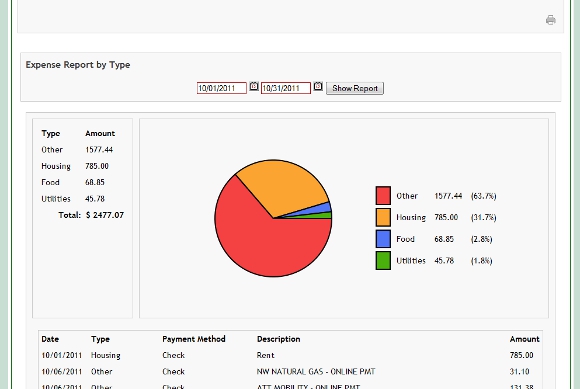This screenshot has width=580, height=389.
Task: Click the 10/01/2011 date cell
Action: pos(61,355)
